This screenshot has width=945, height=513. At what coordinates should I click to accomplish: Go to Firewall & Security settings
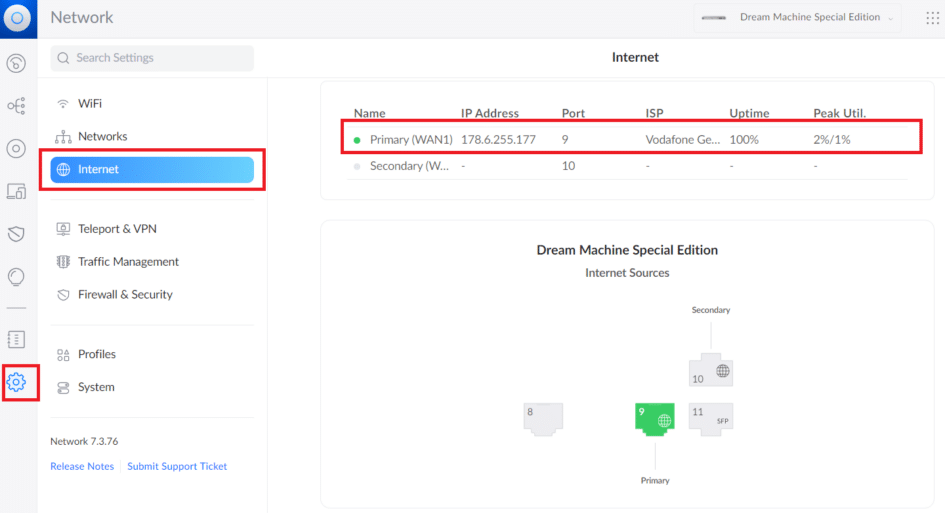(125, 295)
